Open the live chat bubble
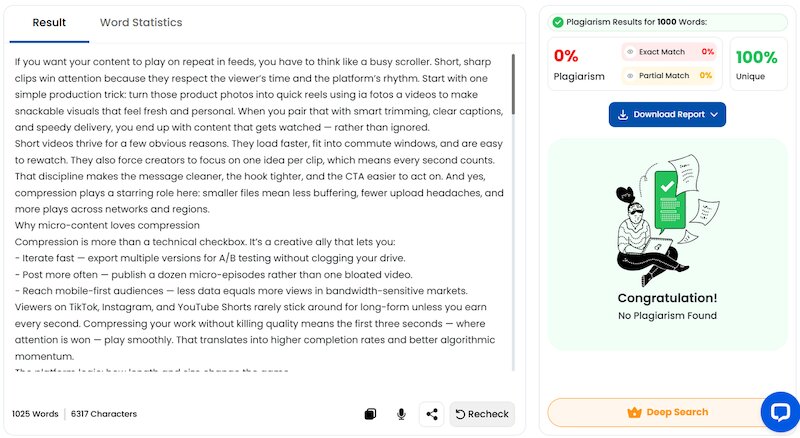 (x=777, y=411)
